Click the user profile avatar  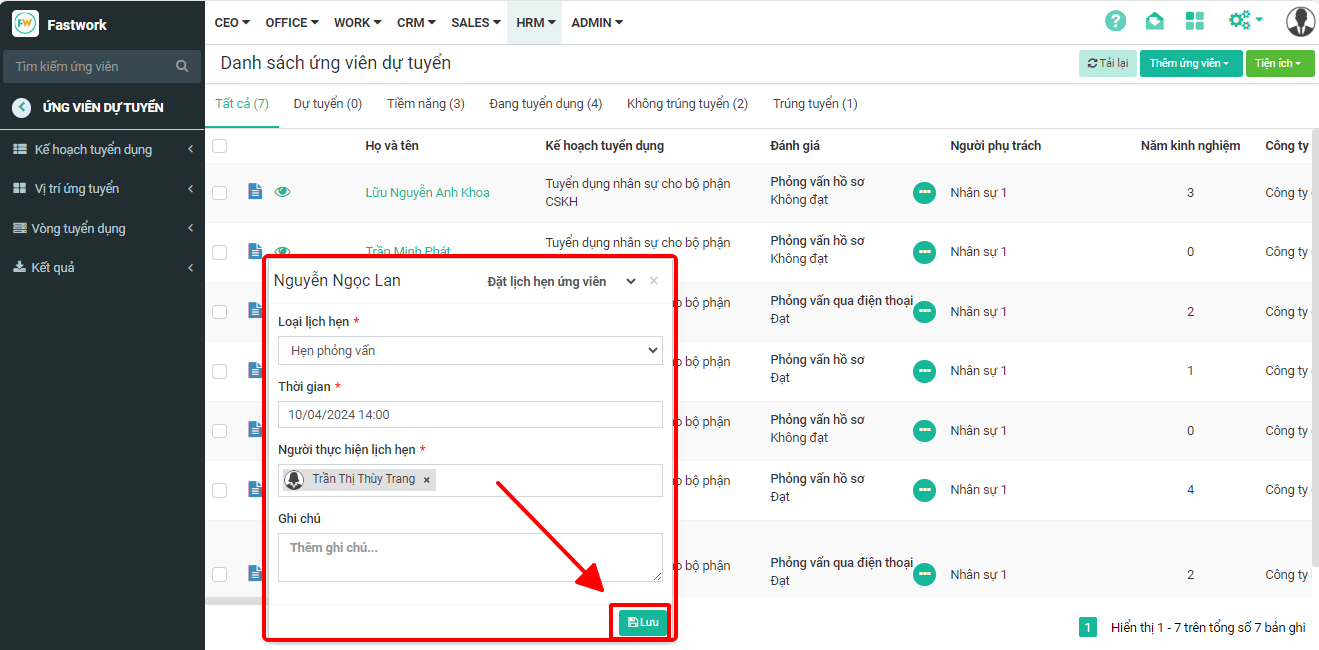pos(1300,21)
